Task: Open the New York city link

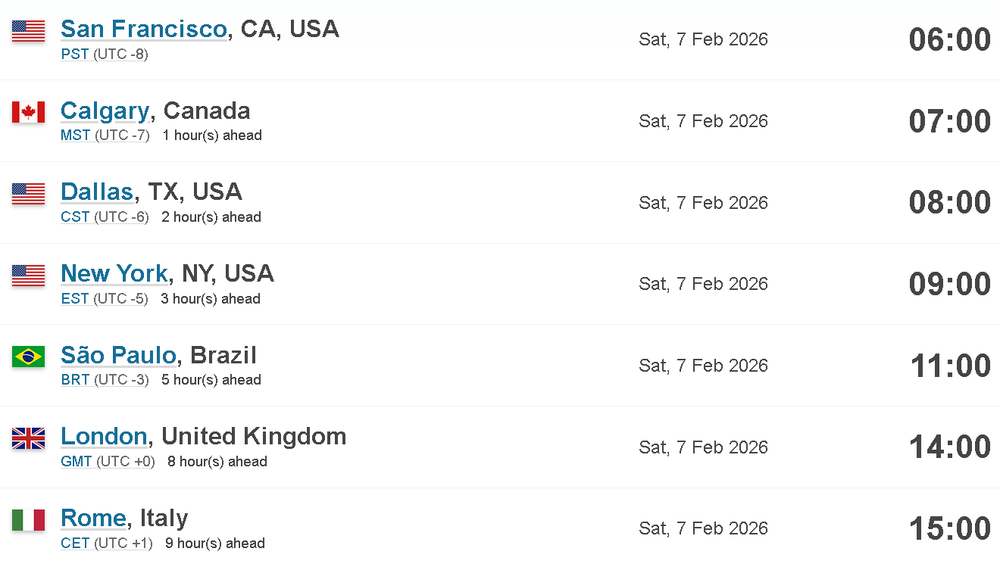Action: click(x=114, y=274)
